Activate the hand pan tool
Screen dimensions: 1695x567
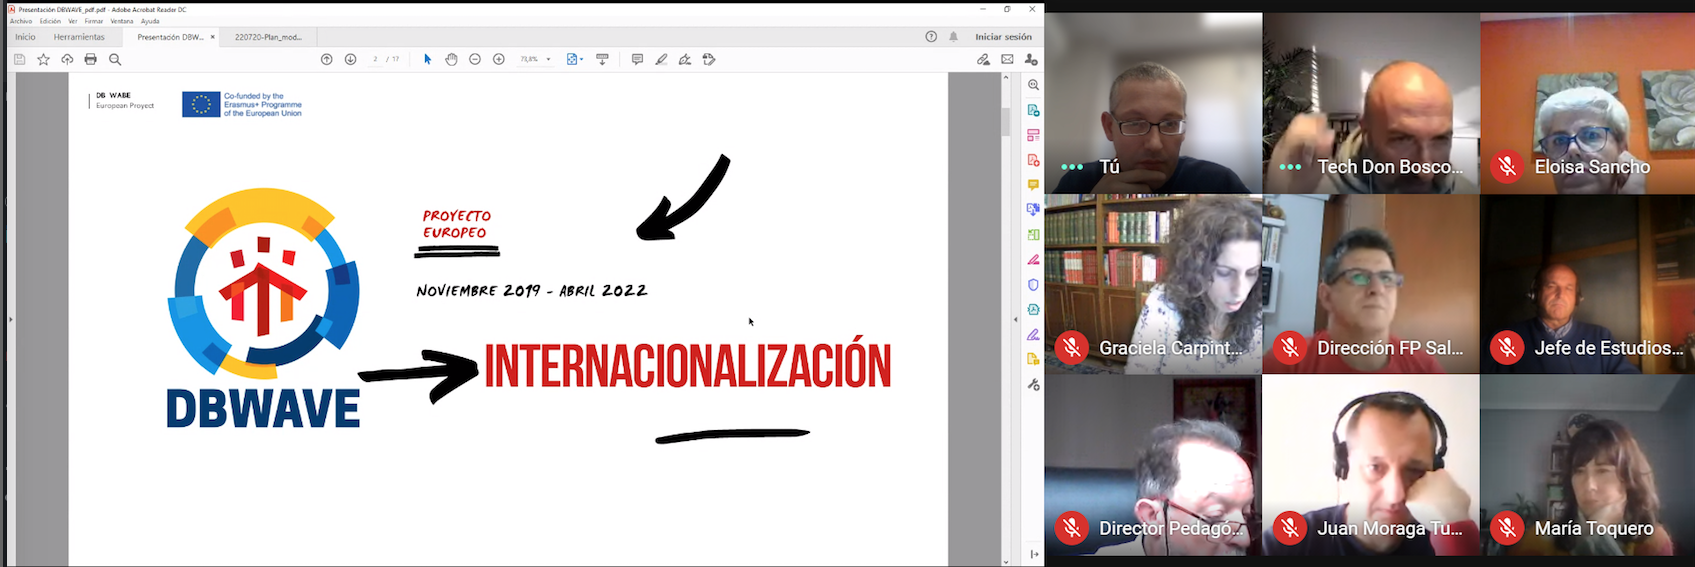[451, 60]
